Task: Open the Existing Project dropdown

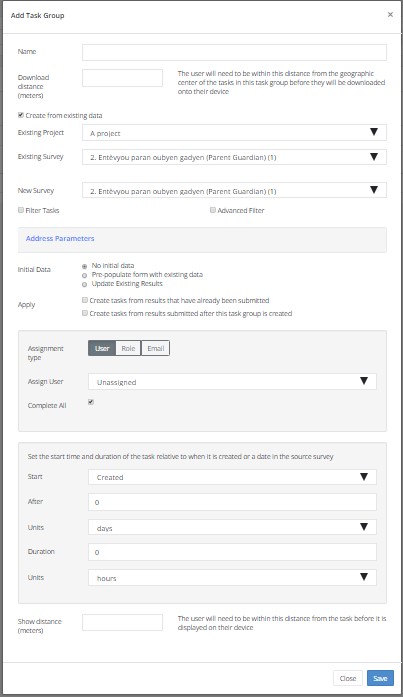Action: point(234,132)
